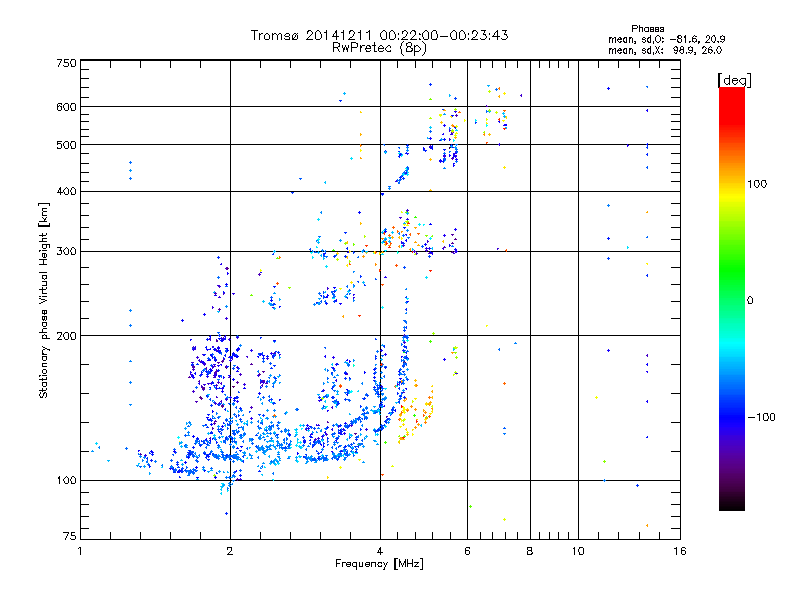Click the x-axis tick label '16'
The image size is (800, 600).
[x=680, y=551]
